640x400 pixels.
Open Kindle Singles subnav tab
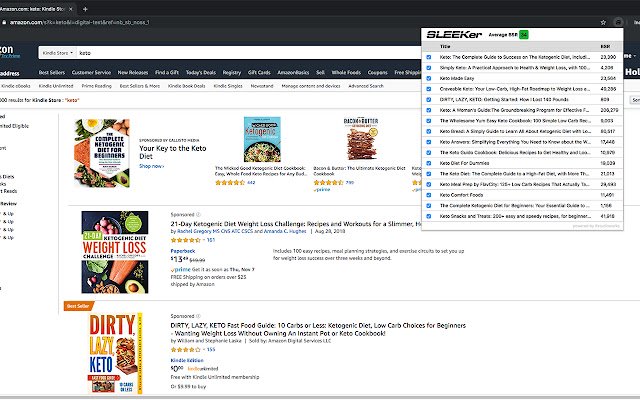[x=228, y=86]
